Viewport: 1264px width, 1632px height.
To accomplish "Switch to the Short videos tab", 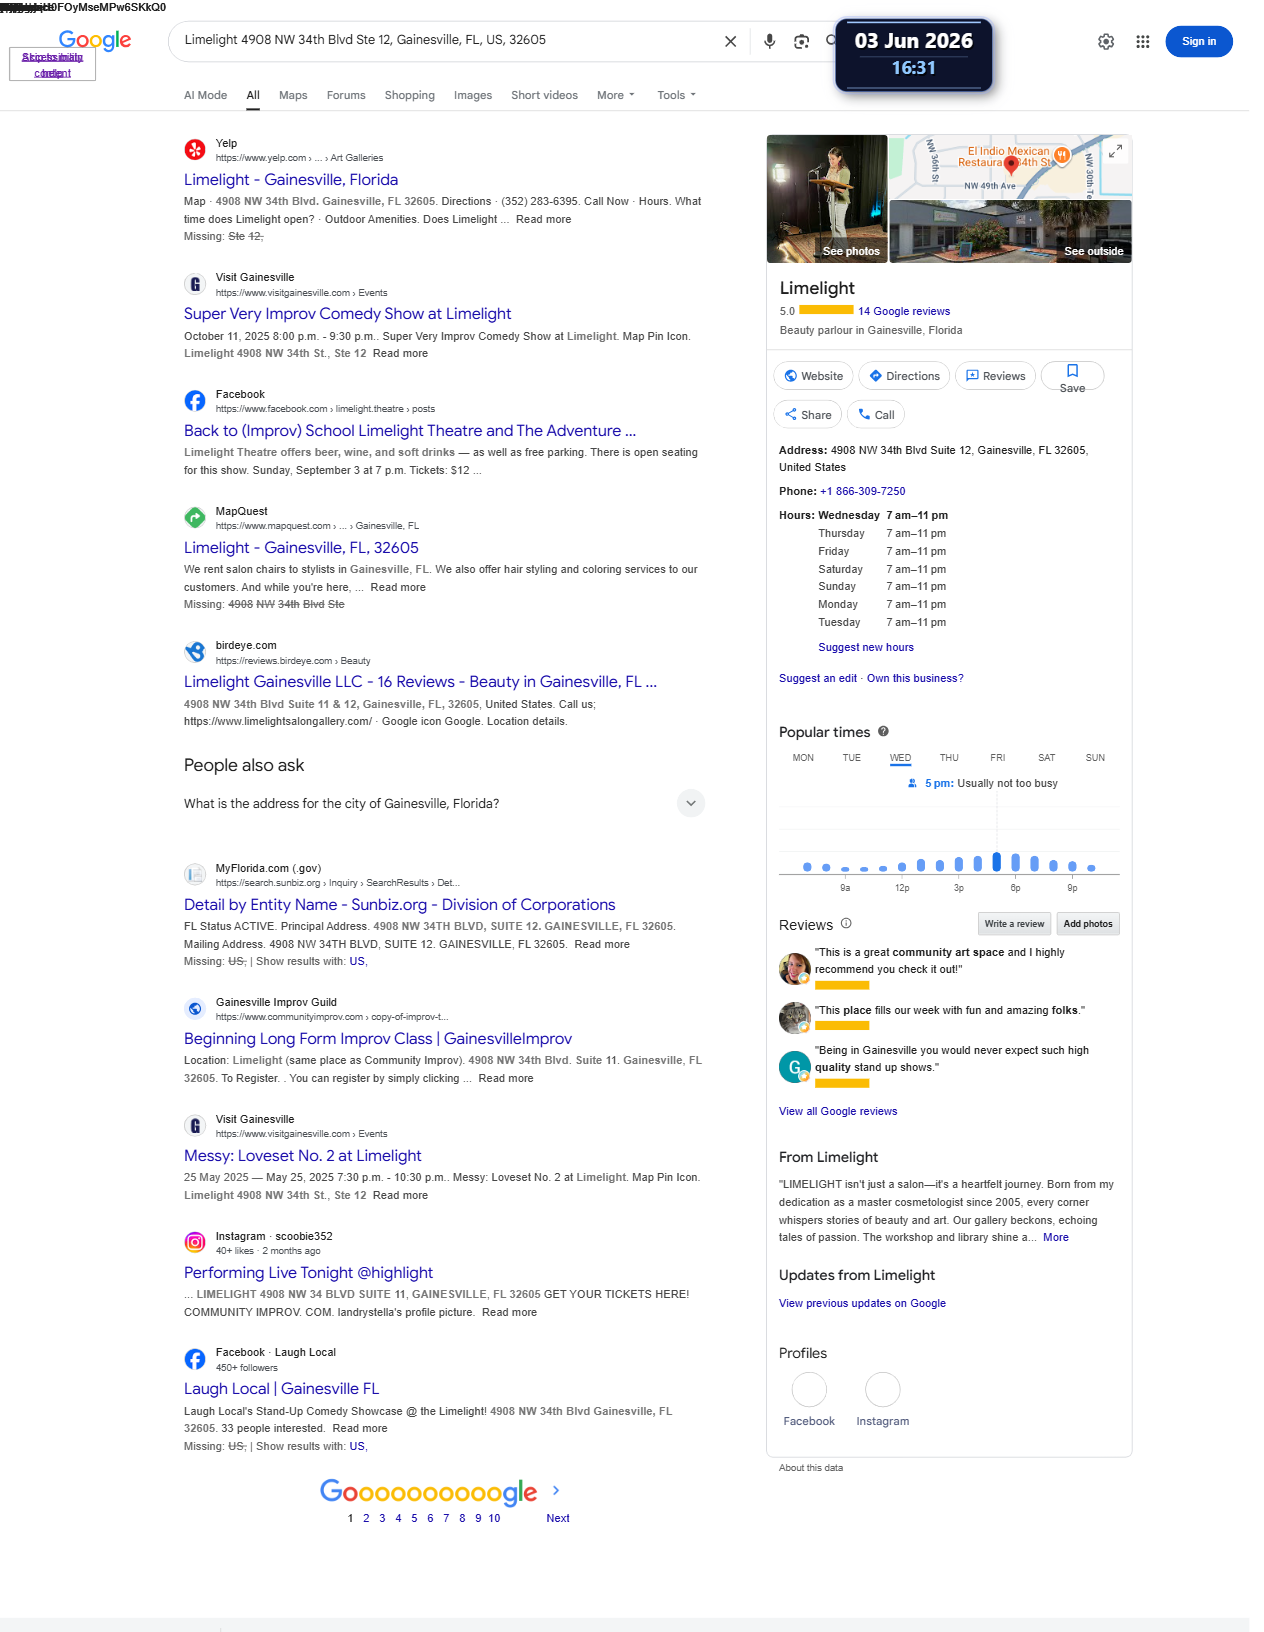I will click(544, 95).
